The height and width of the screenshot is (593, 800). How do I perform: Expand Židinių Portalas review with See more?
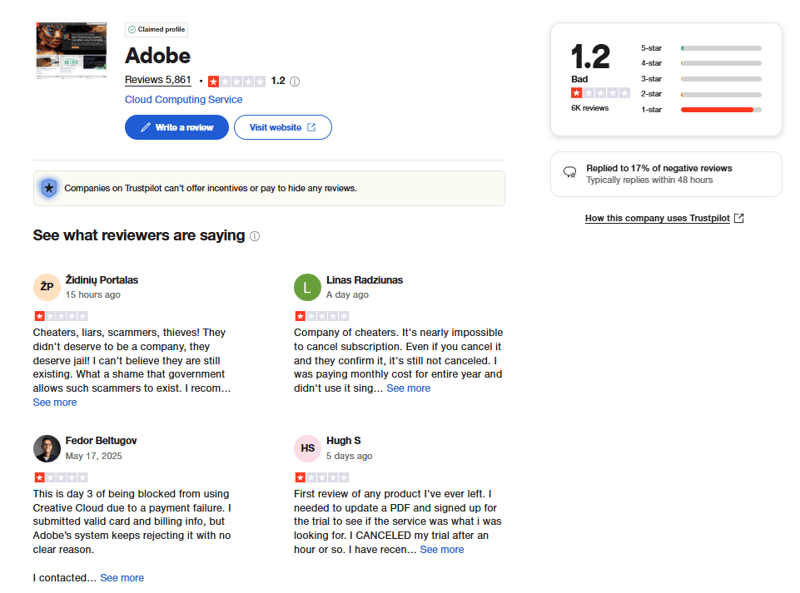pyautogui.click(x=55, y=402)
